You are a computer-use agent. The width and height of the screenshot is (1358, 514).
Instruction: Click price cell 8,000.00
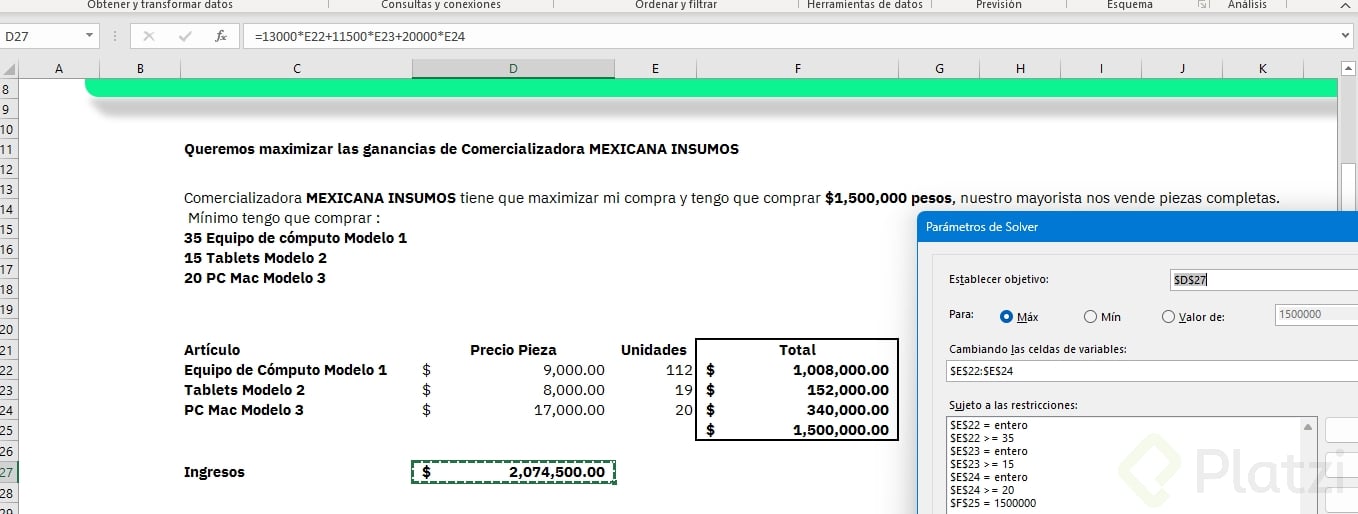(513, 390)
